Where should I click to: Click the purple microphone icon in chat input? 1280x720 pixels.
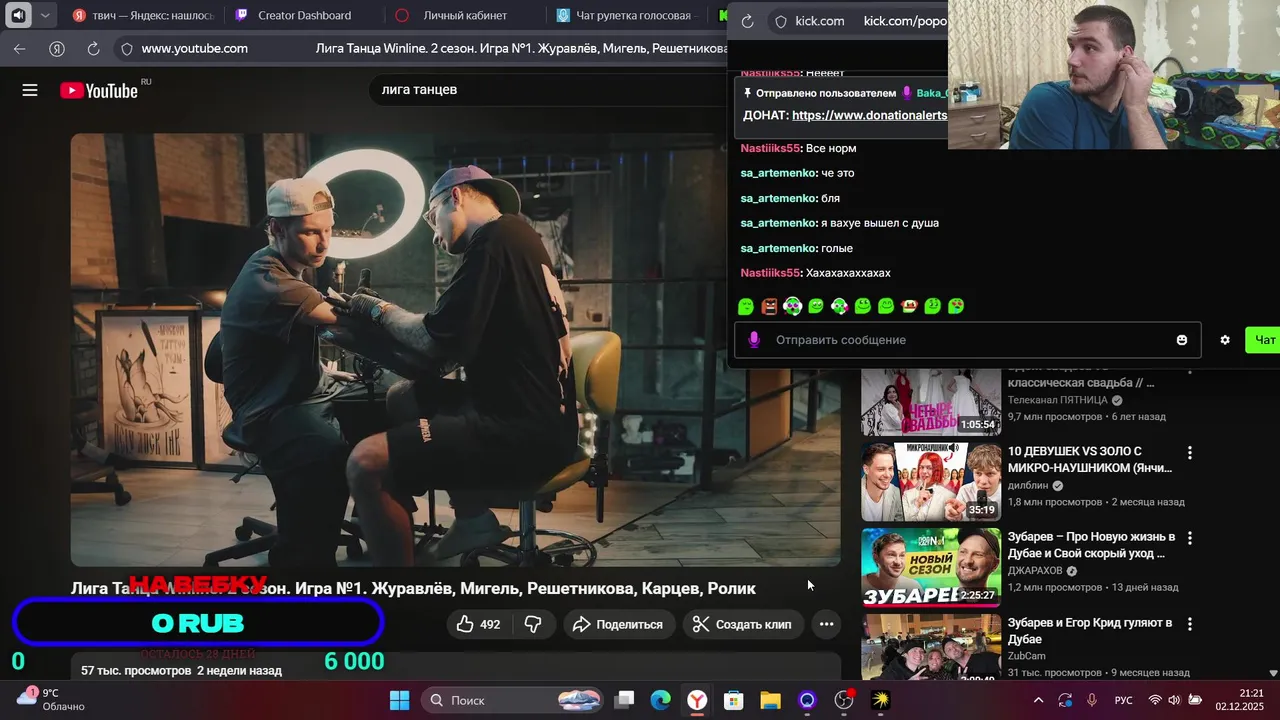pos(754,340)
